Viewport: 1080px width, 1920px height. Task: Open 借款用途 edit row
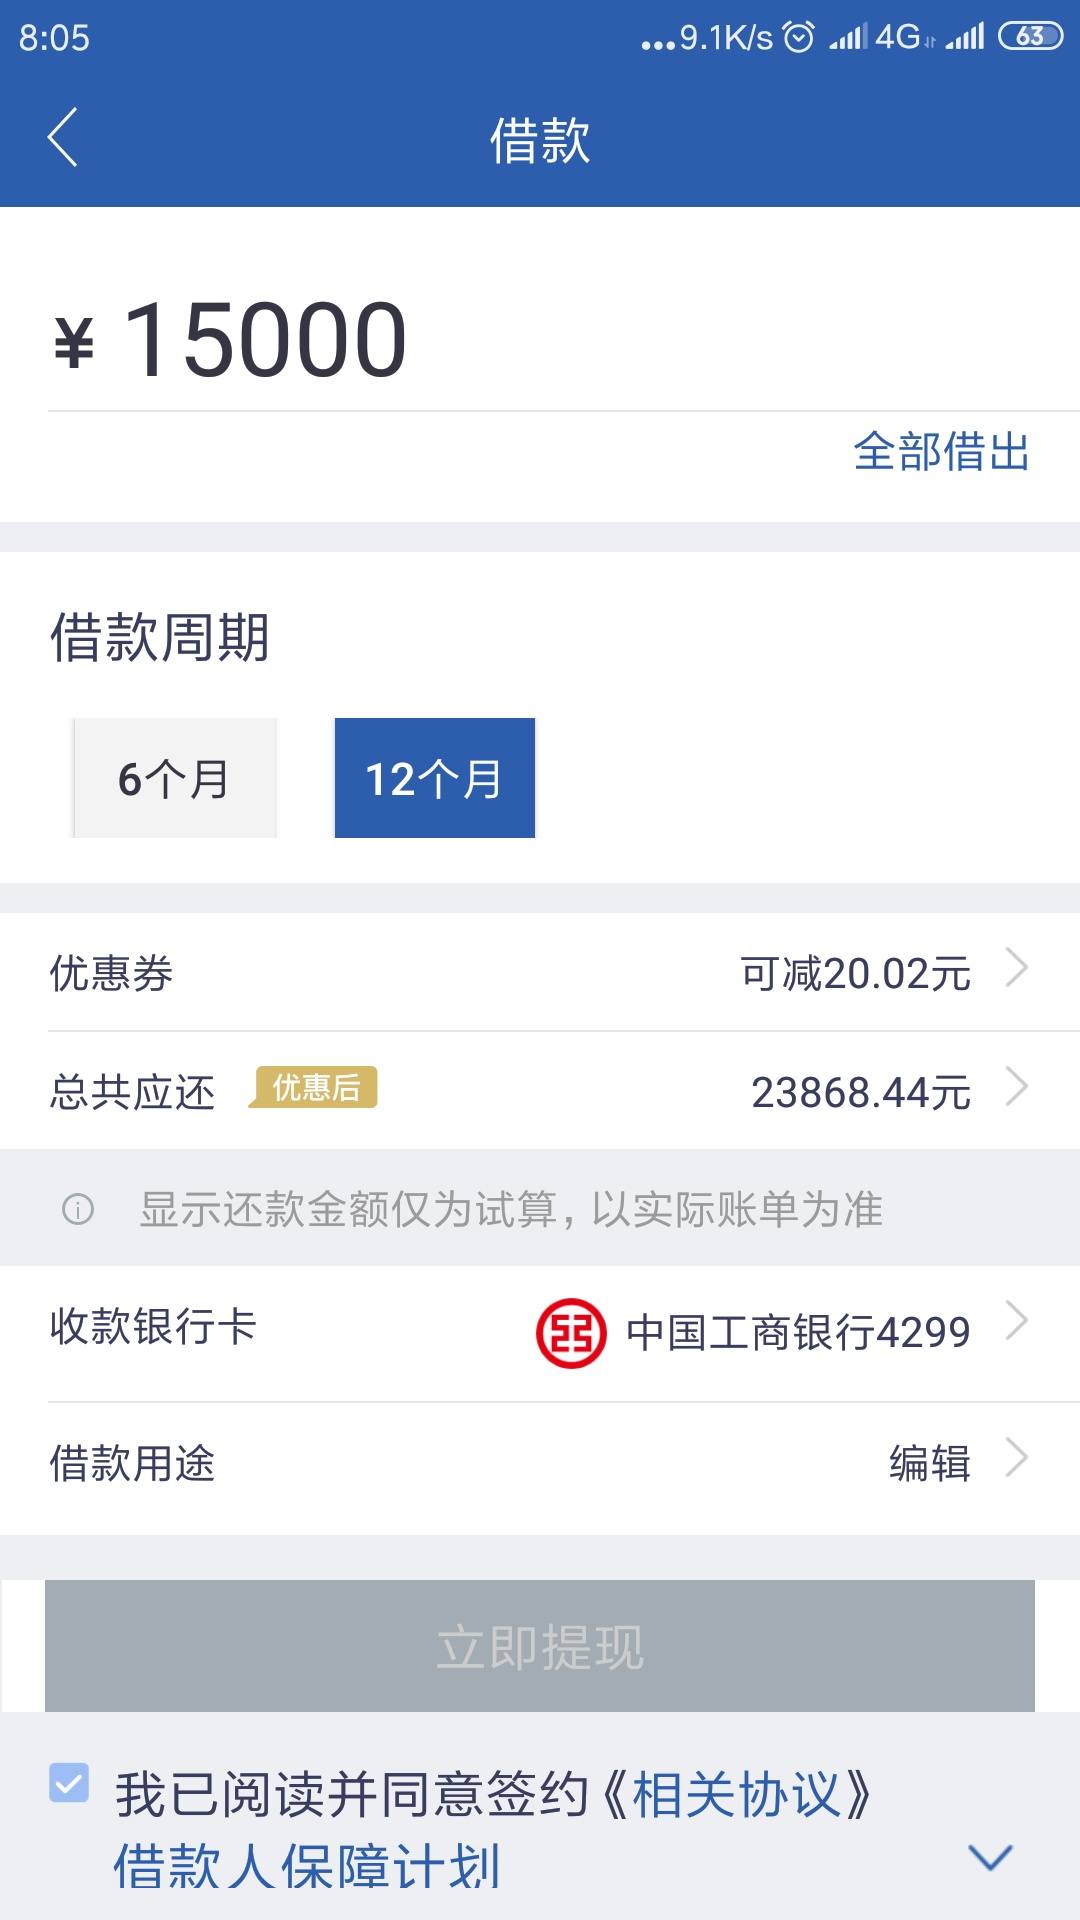pyautogui.click(x=540, y=1464)
